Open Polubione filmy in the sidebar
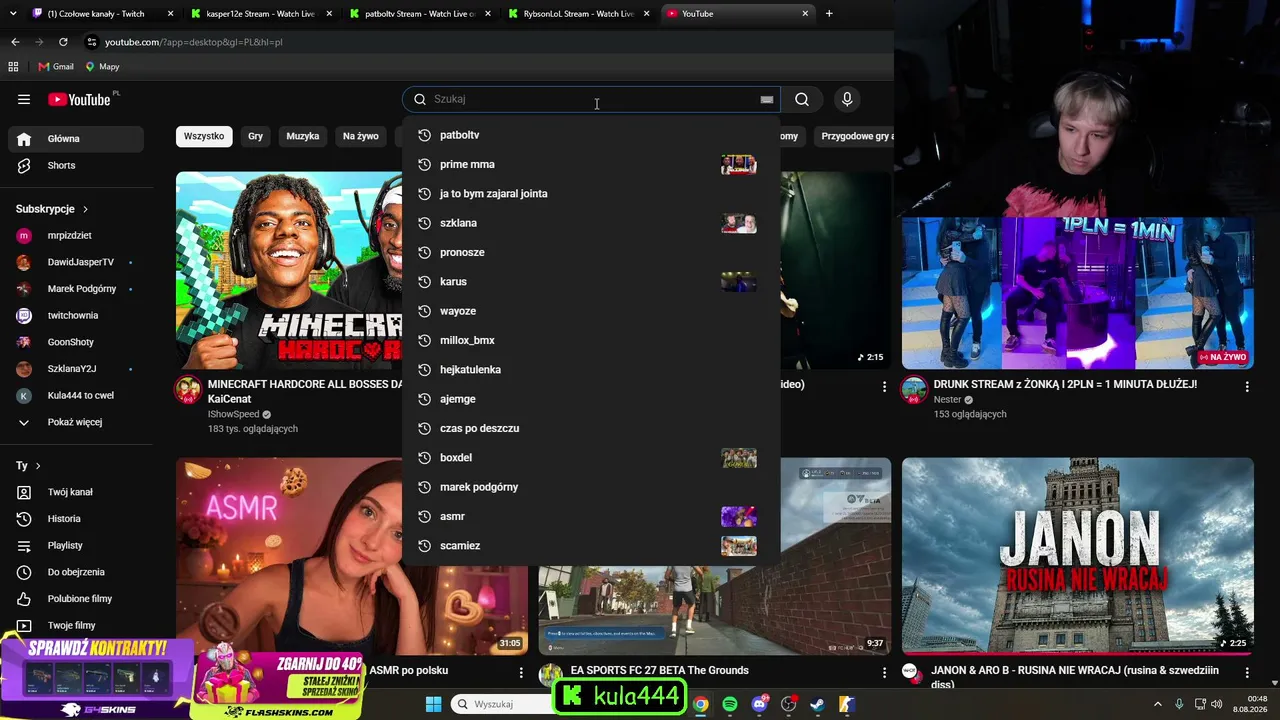 click(x=76, y=599)
